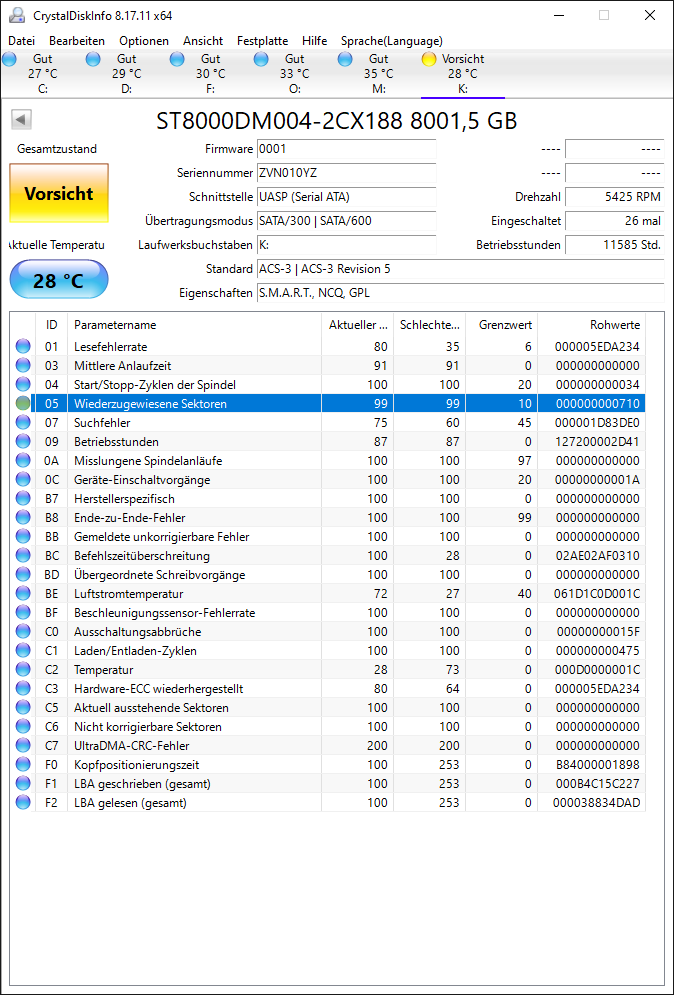The image size is (674, 995).
Task: Click the status orb of Suchfehler row
Action: pyautogui.click(x=23, y=422)
